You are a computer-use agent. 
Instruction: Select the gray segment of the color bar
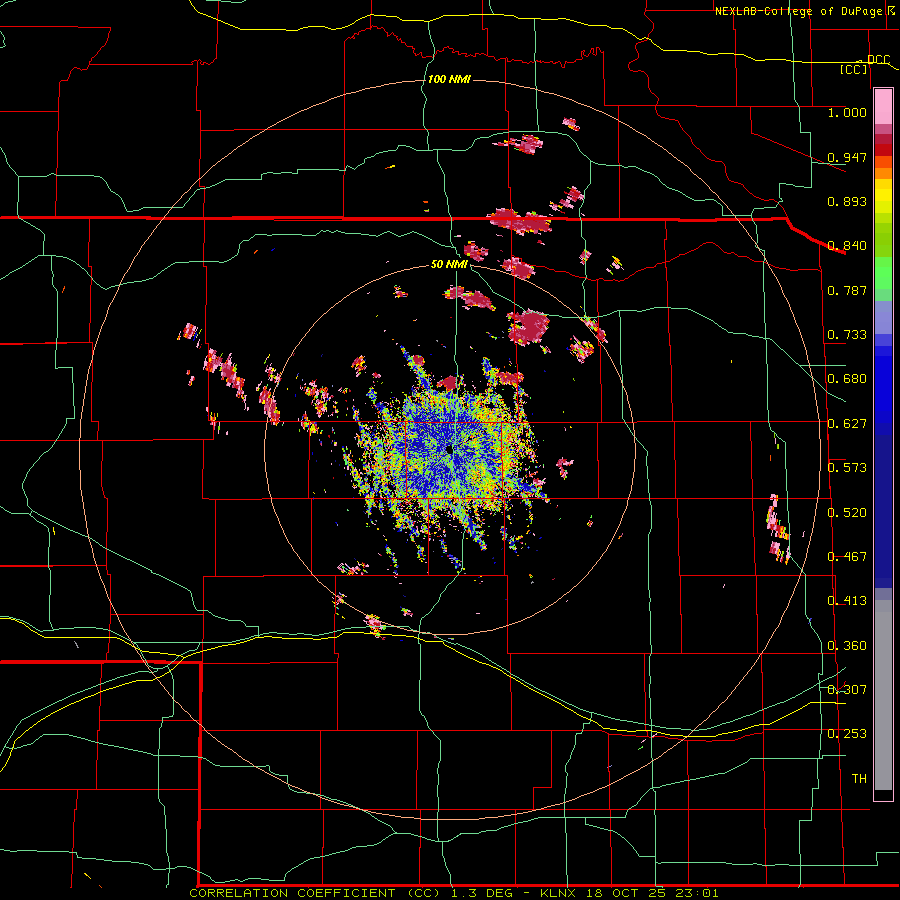(x=883, y=695)
